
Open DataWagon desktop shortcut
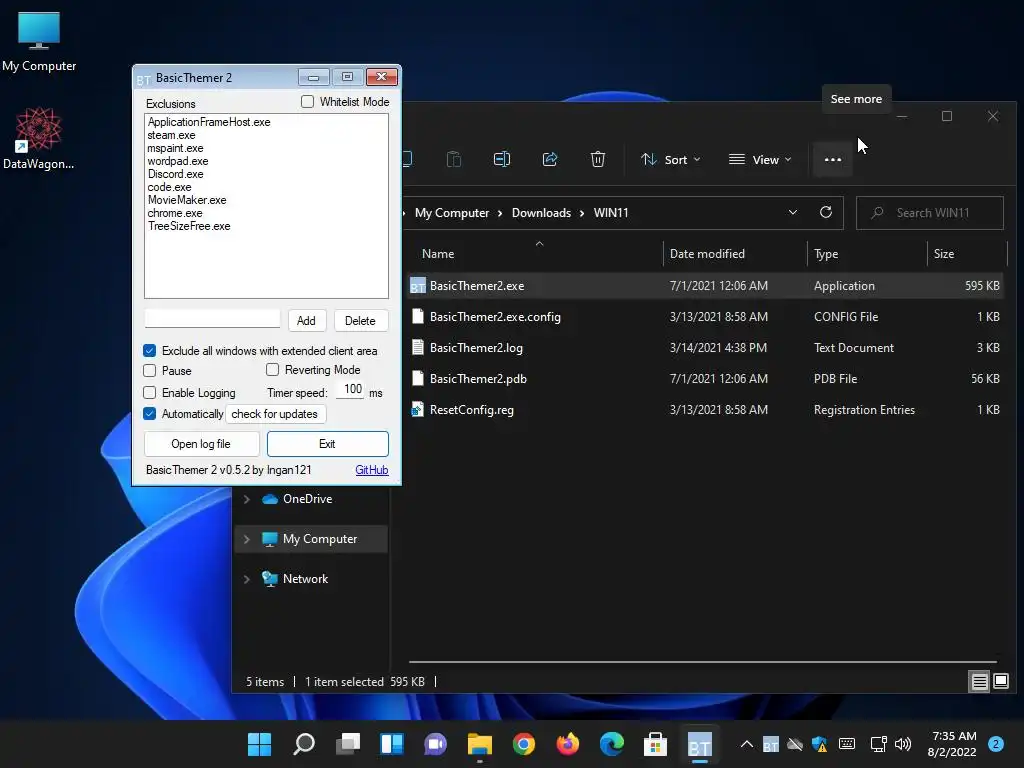pyautogui.click(x=38, y=139)
